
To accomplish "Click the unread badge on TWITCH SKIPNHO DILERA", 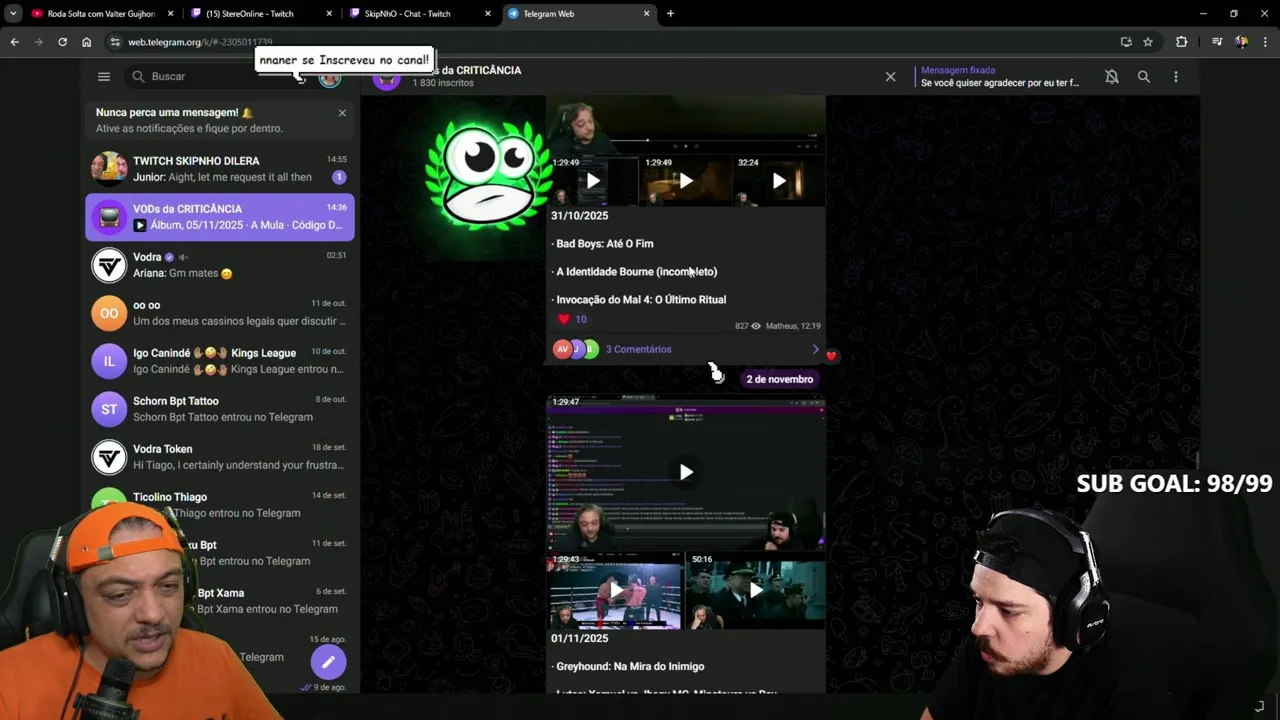I will [x=339, y=177].
